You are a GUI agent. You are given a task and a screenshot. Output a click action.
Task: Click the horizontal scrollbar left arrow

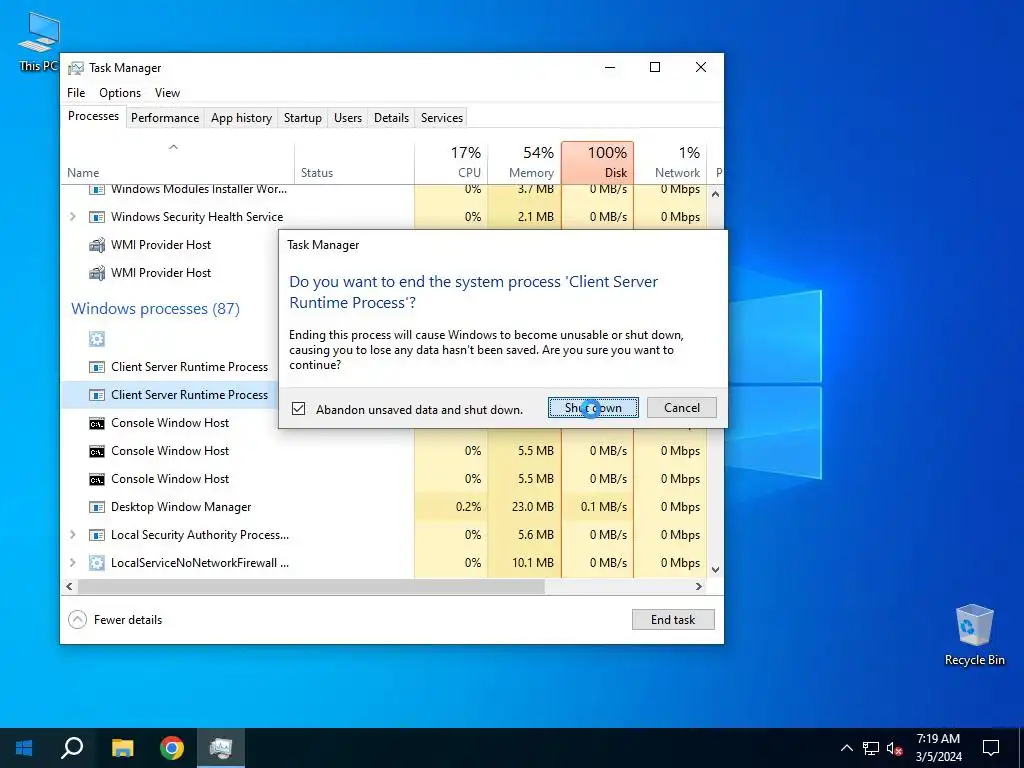pyautogui.click(x=69, y=586)
